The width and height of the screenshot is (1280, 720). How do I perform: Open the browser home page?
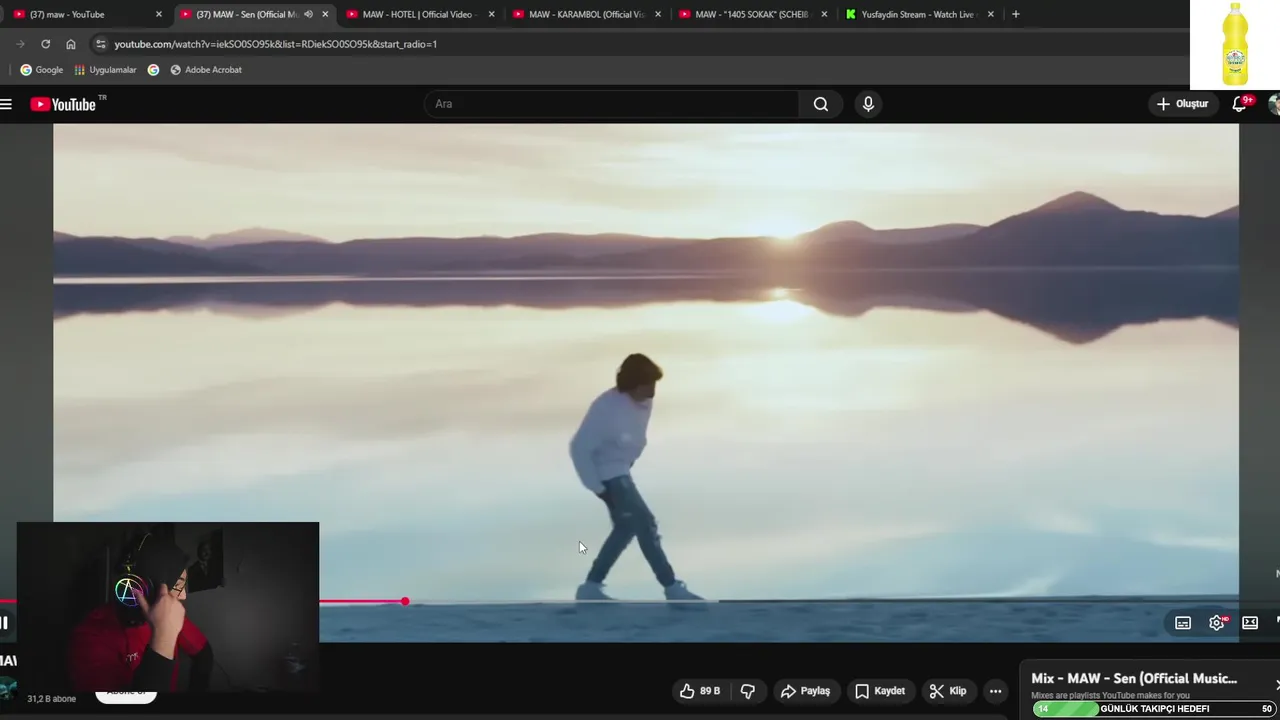(x=71, y=44)
